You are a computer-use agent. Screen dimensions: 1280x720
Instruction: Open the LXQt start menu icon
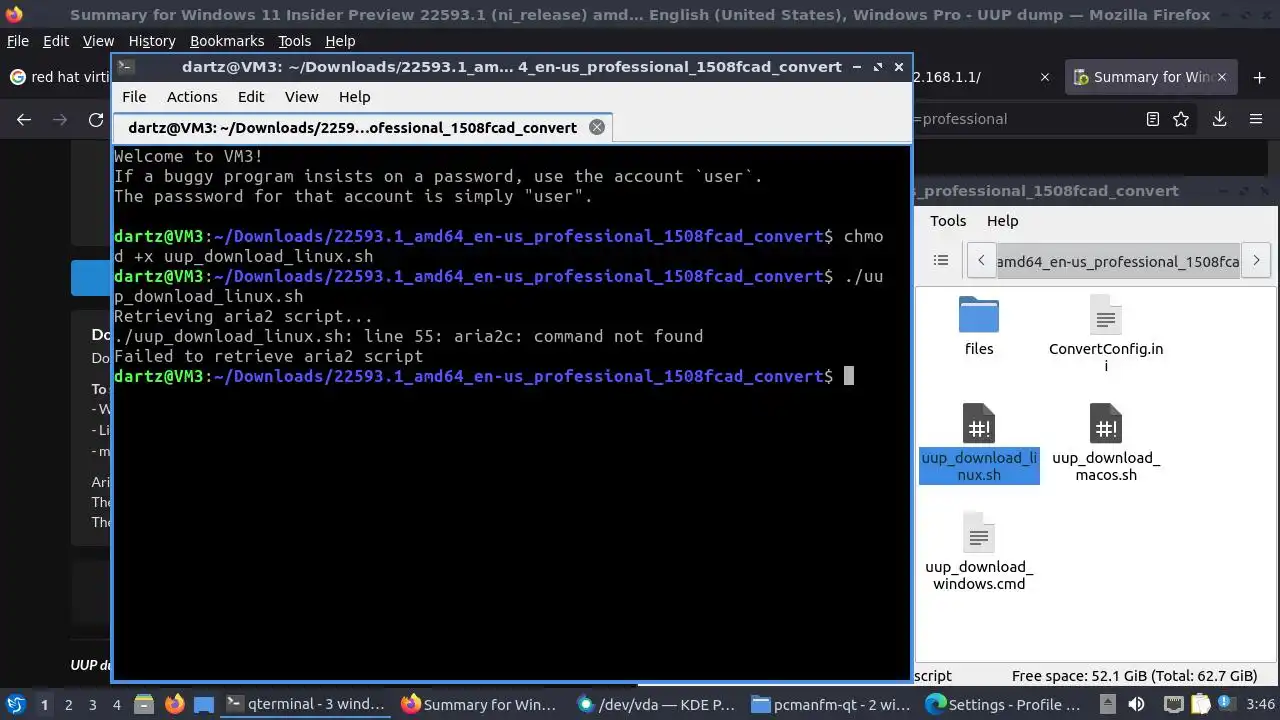click(15, 704)
